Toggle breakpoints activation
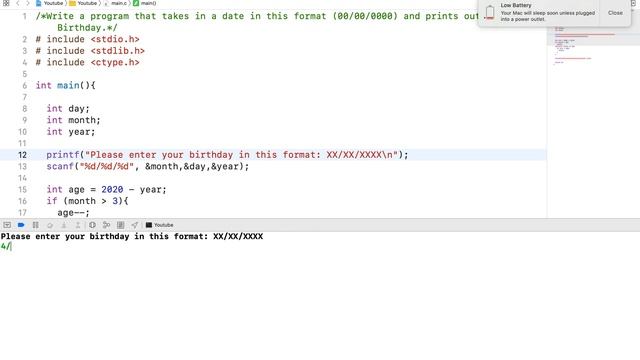640x360 pixels. pos(21,225)
